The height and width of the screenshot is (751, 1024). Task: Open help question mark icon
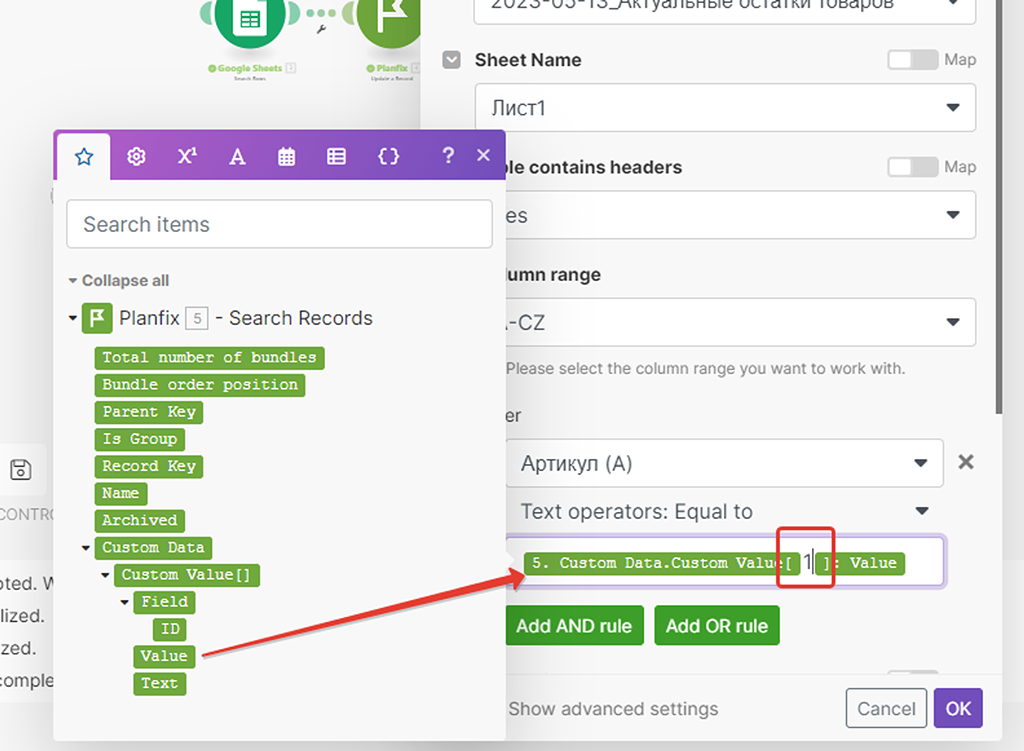click(447, 155)
